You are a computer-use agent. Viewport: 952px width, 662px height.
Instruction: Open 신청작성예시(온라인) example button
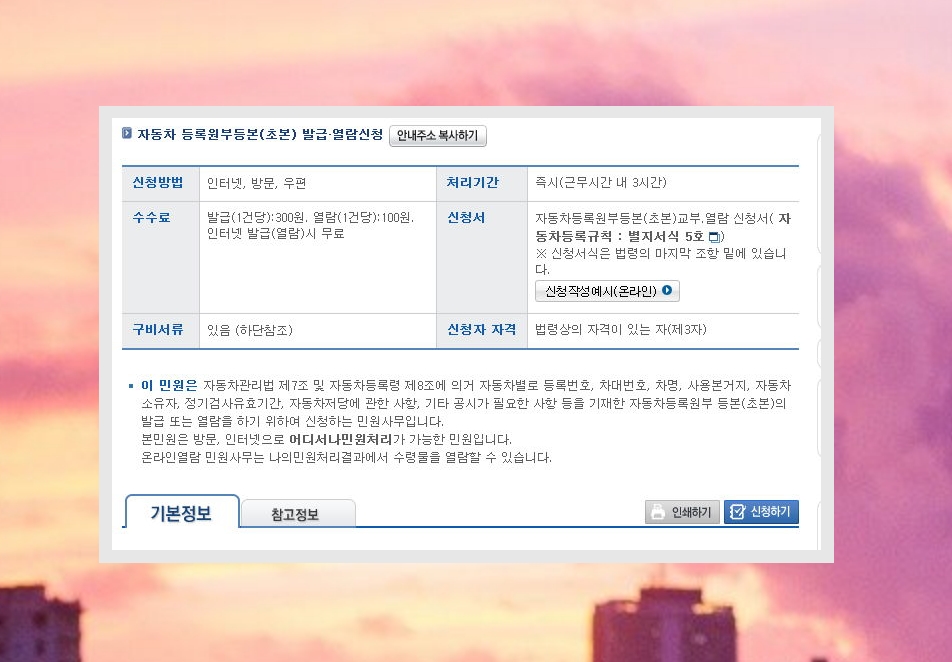(607, 291)
